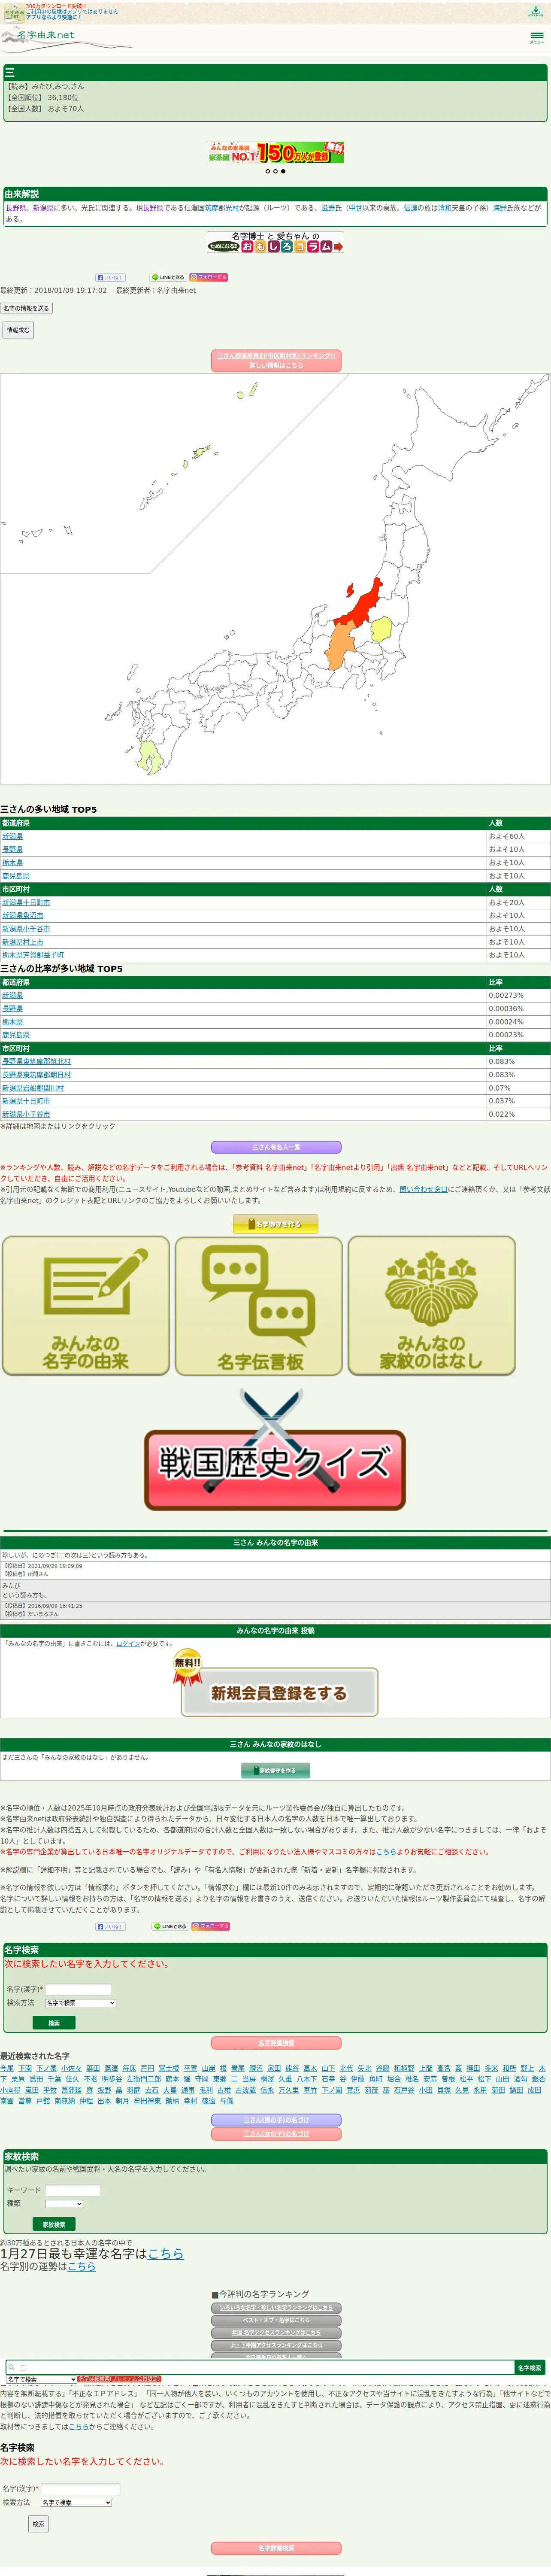Select the second carousel dot under the banner
Screen dimensions: 551x2576
coord(275,171)
